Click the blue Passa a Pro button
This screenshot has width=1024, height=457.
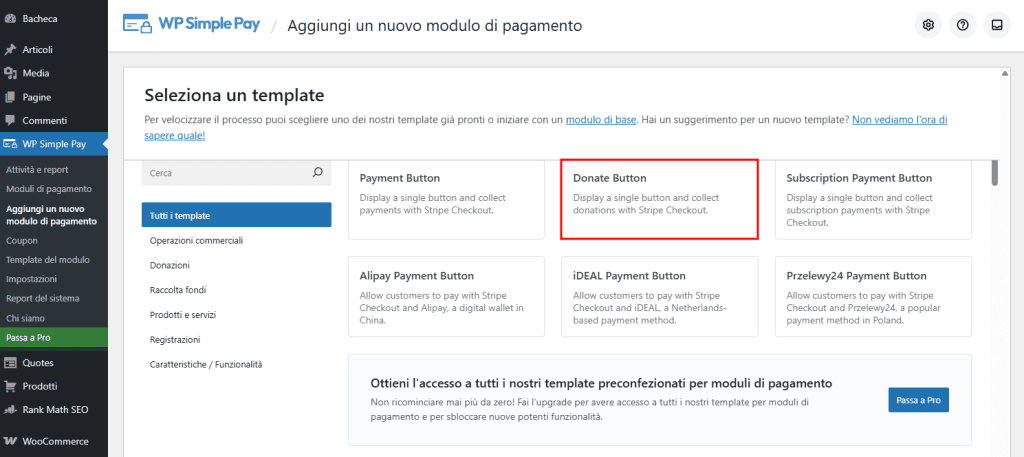pyautogui.click(x=918, y=400)
